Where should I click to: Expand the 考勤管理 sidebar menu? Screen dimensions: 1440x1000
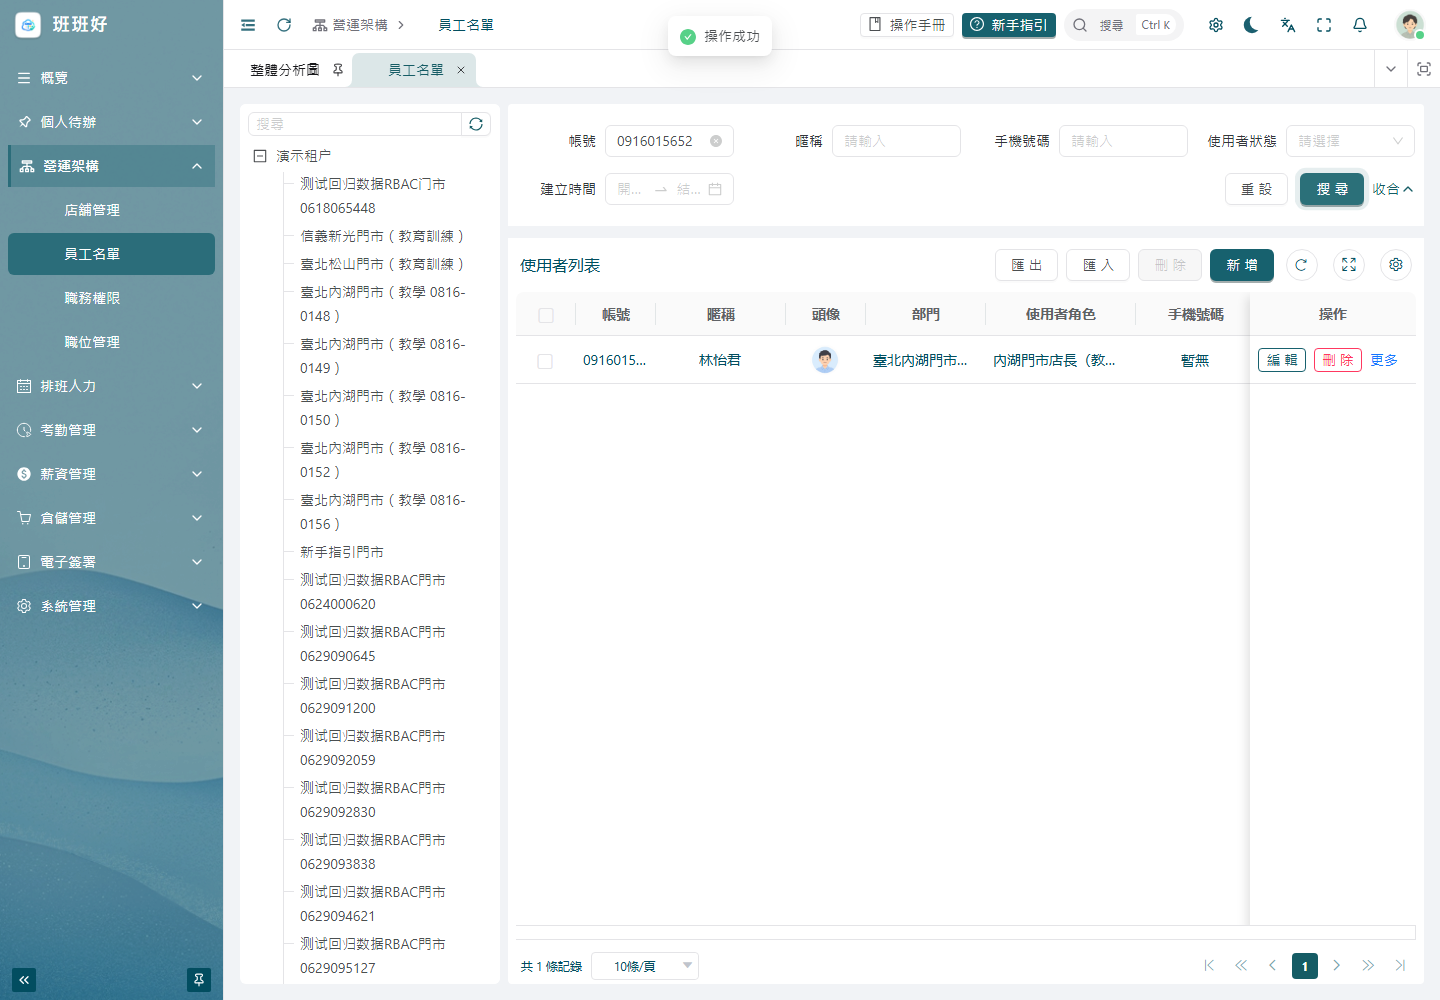point(111,430)
